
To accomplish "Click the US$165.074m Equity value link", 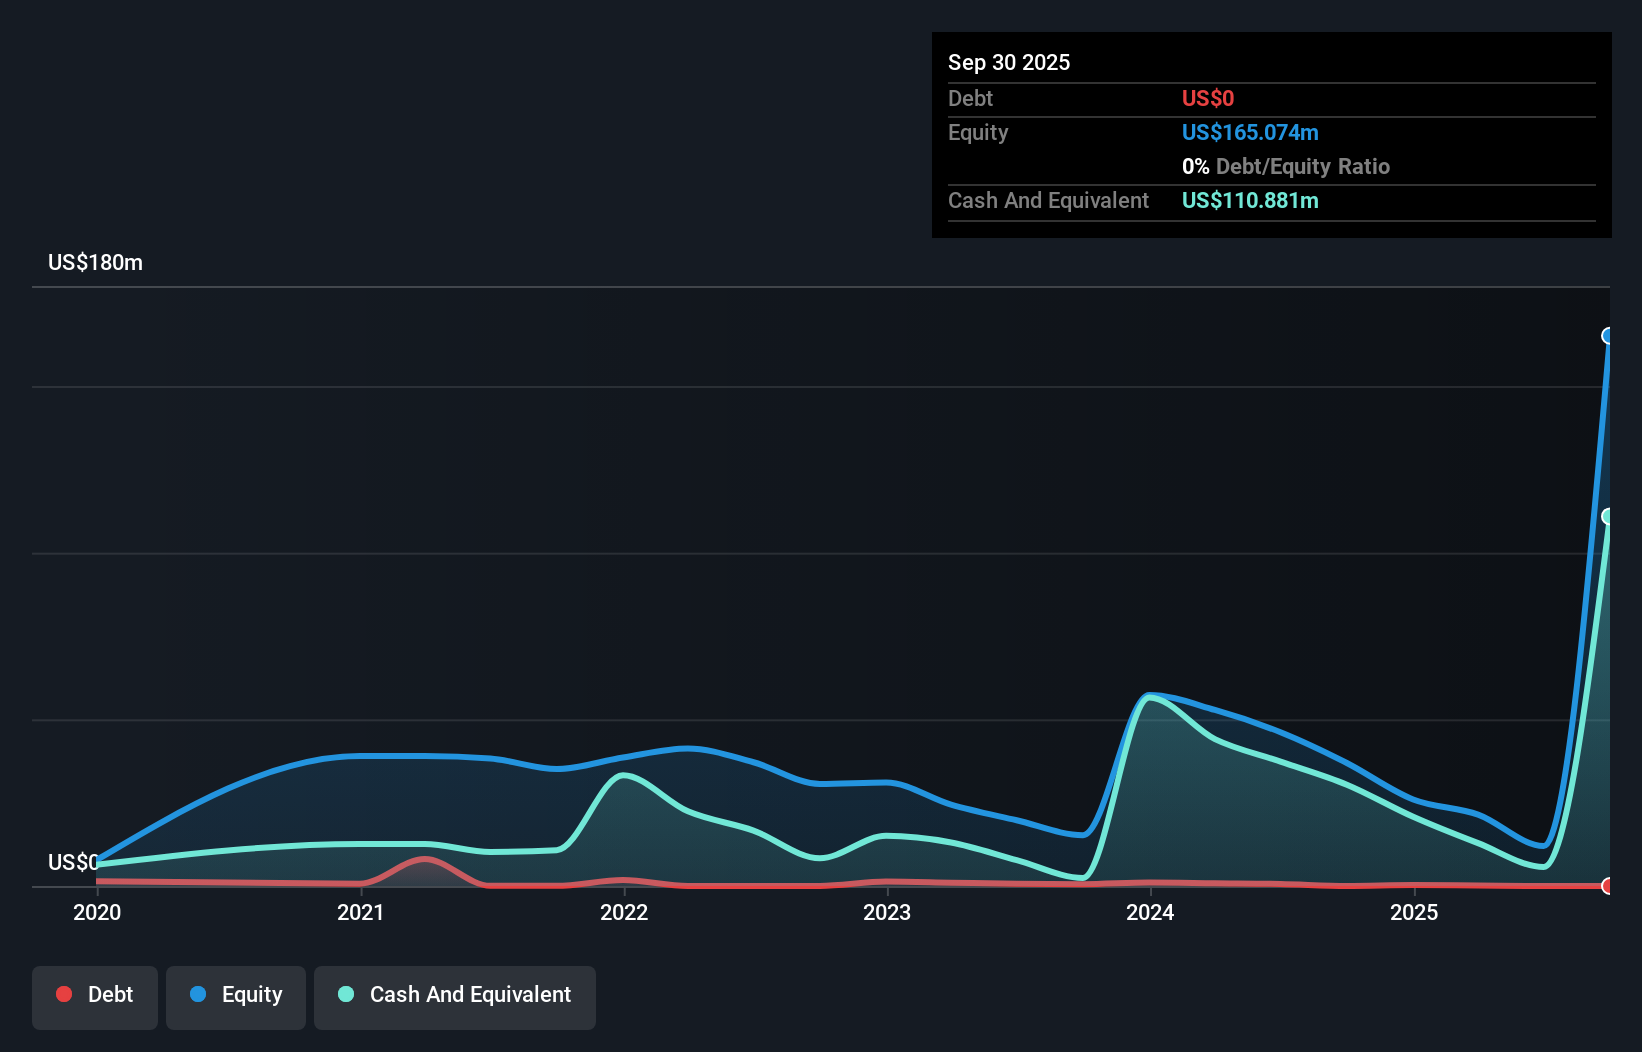I will 1250,132.
